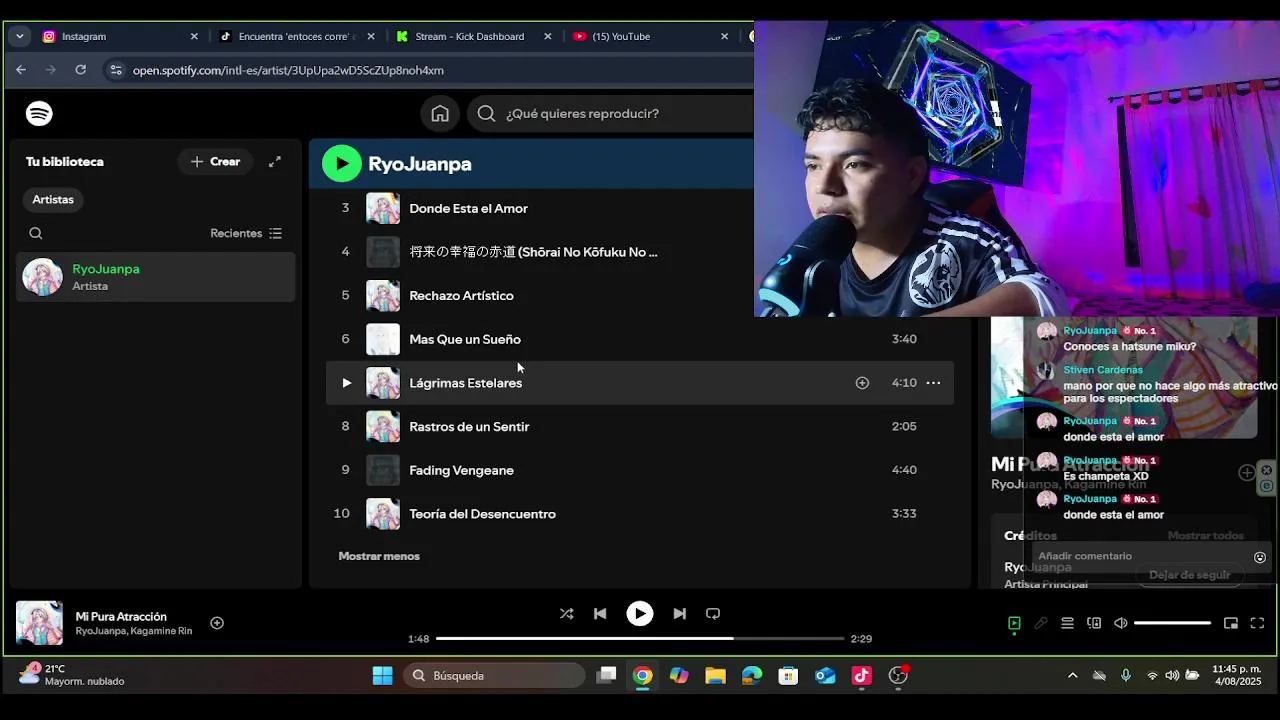Viewport: 1280px width, 720px height.
Task: Open the weather widget showing 21°C
Action: (x=72, y=675)
